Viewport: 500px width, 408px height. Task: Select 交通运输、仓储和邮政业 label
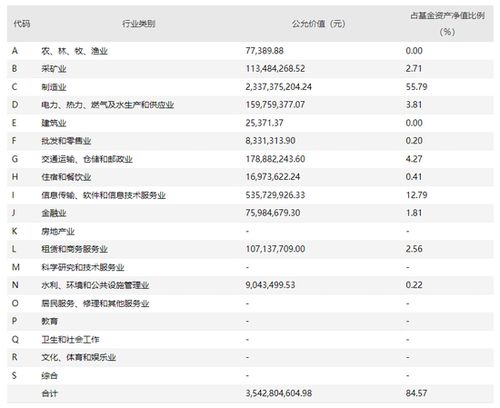tap(87, 159)
